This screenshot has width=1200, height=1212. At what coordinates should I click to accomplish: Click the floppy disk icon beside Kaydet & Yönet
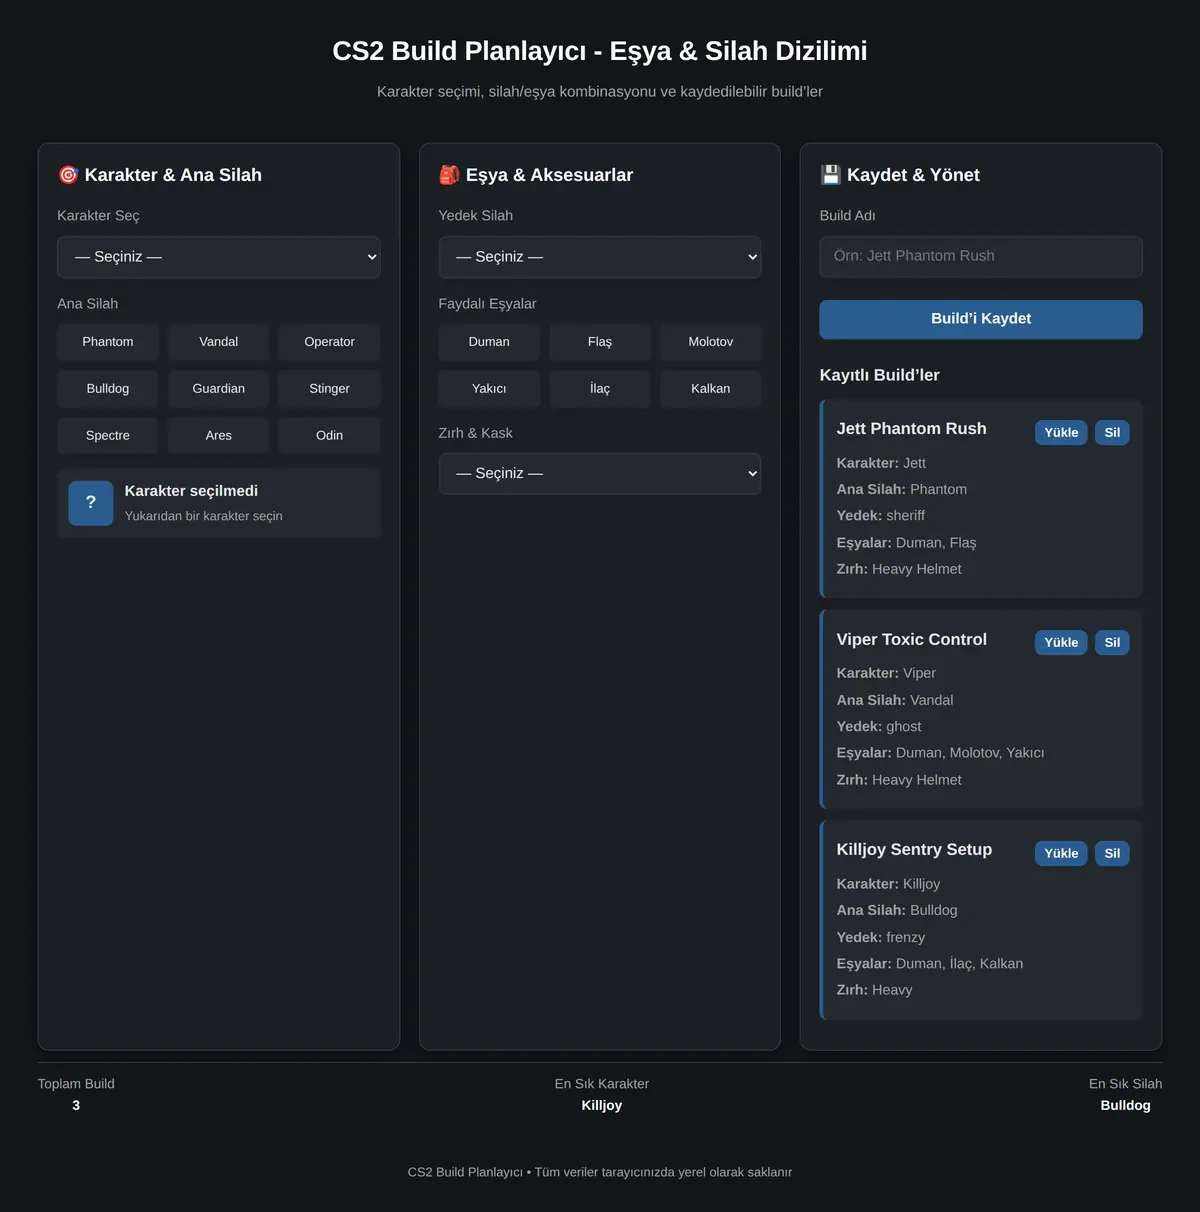click(x=830, y=175)
